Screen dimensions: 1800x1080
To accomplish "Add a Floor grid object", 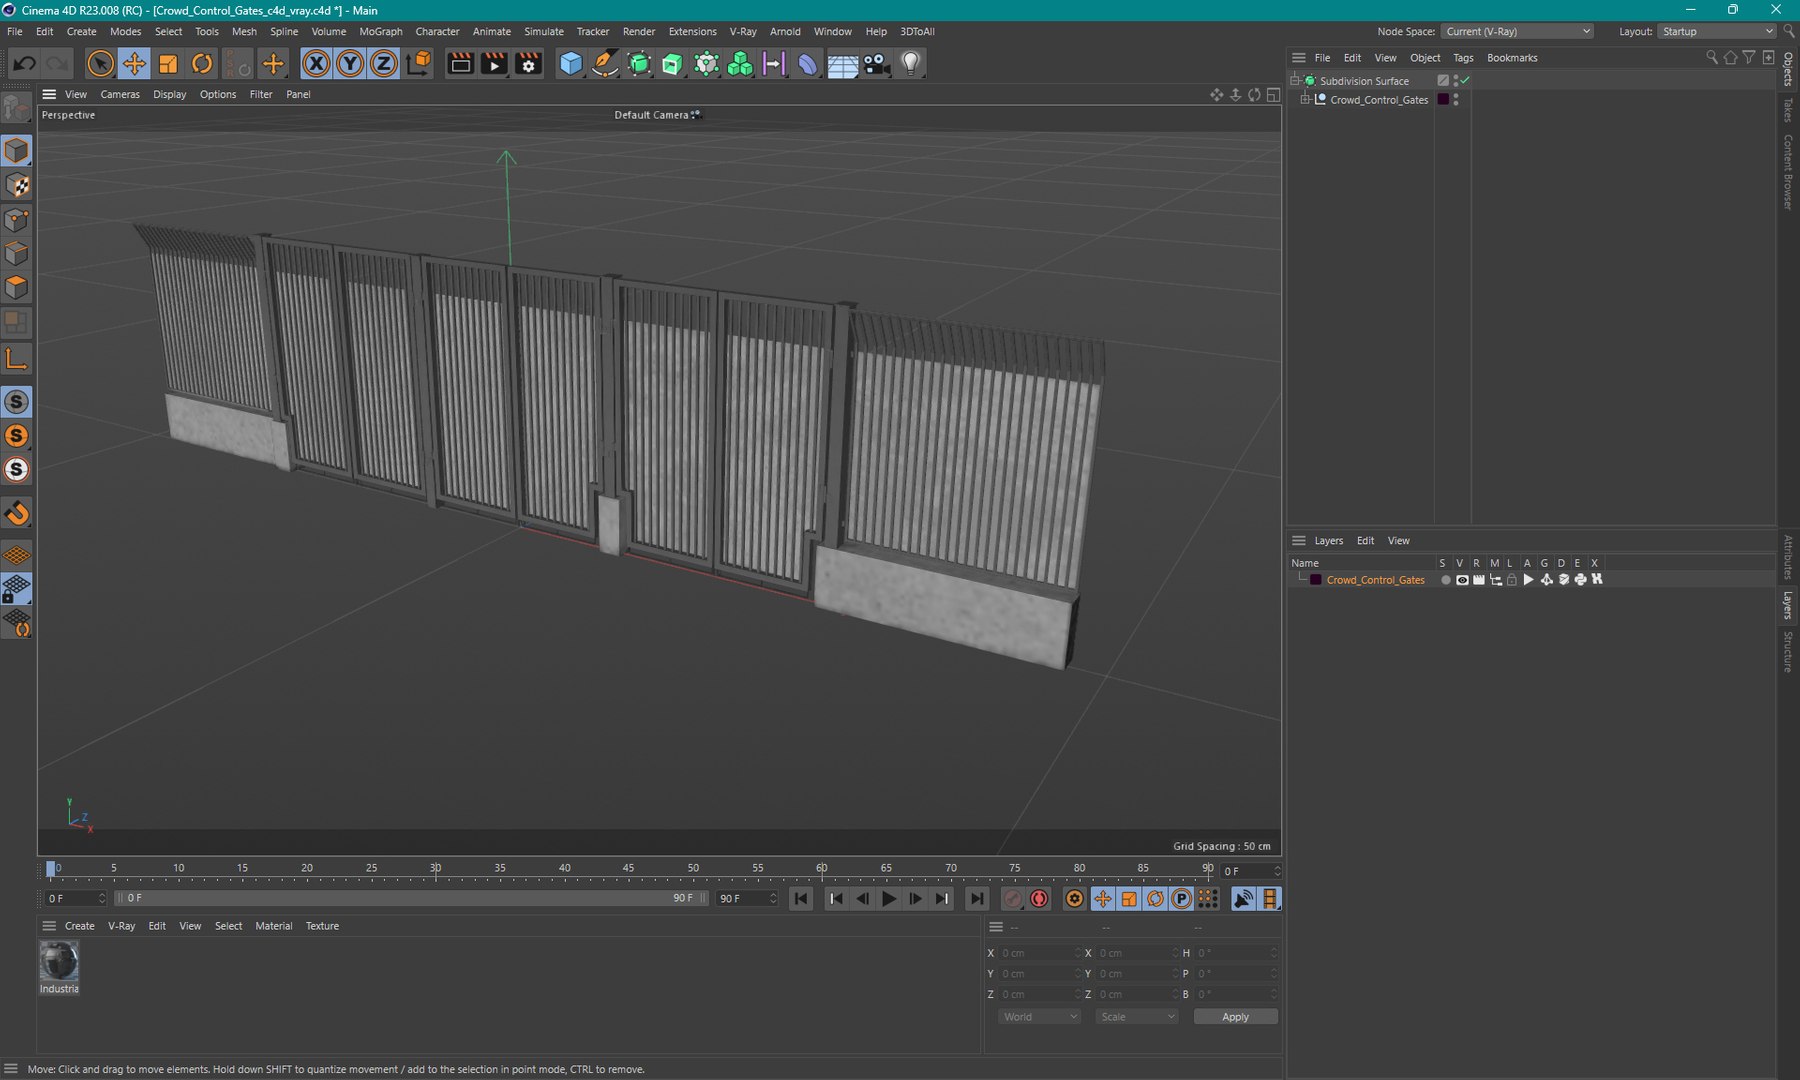I will tap(842, 64).
